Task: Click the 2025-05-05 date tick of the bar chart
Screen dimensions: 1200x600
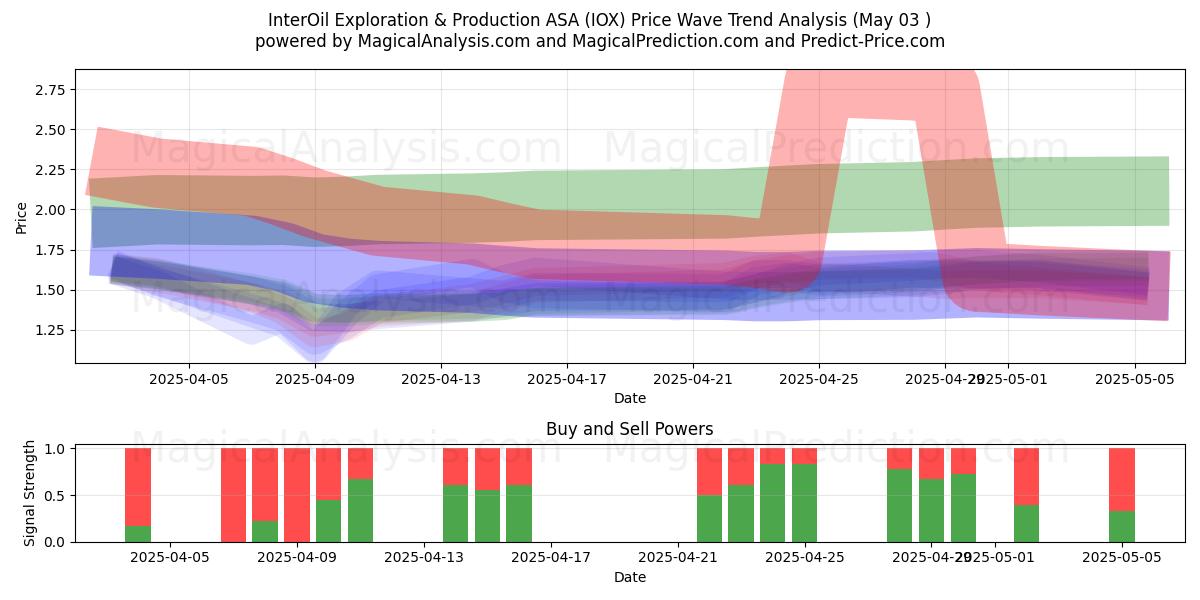Action: point(1122,559)
